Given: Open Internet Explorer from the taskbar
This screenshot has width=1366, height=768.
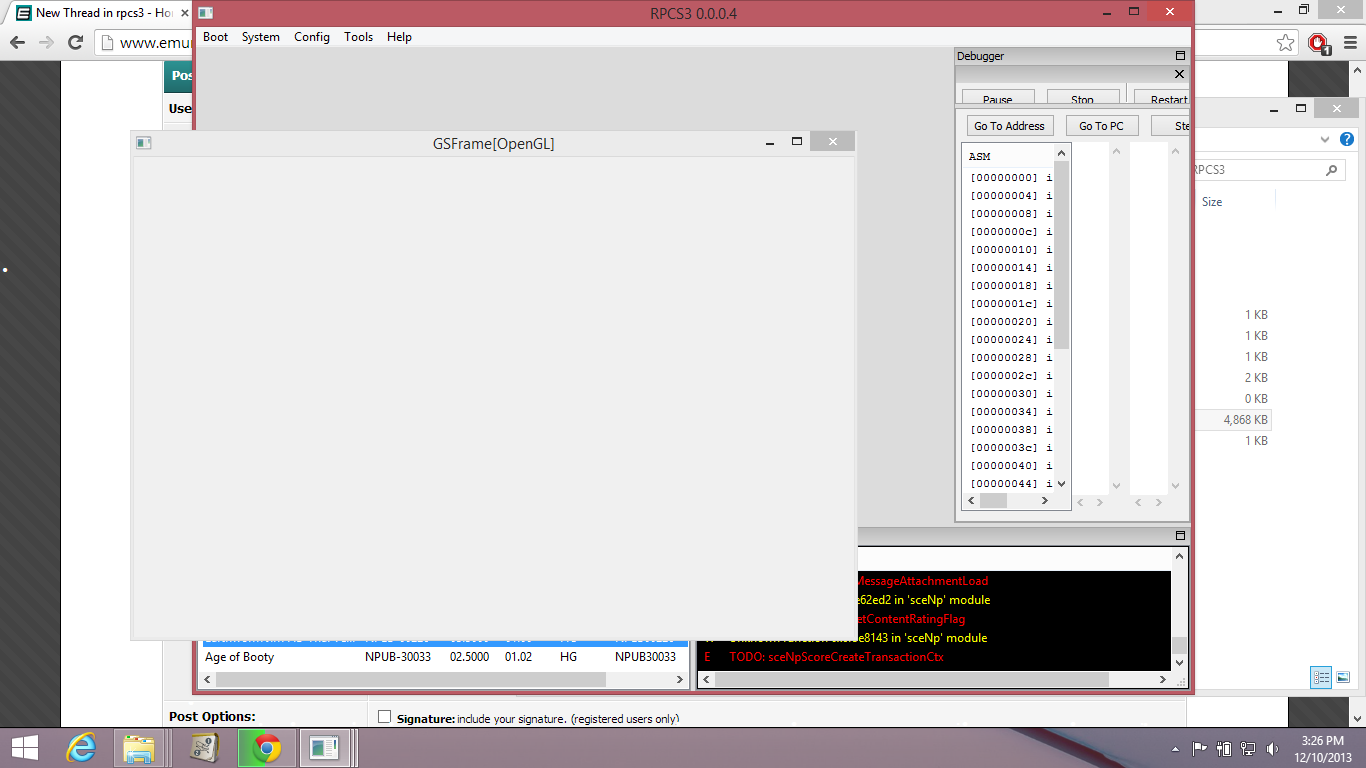Looking at the screenshot, I should [81, 747].
